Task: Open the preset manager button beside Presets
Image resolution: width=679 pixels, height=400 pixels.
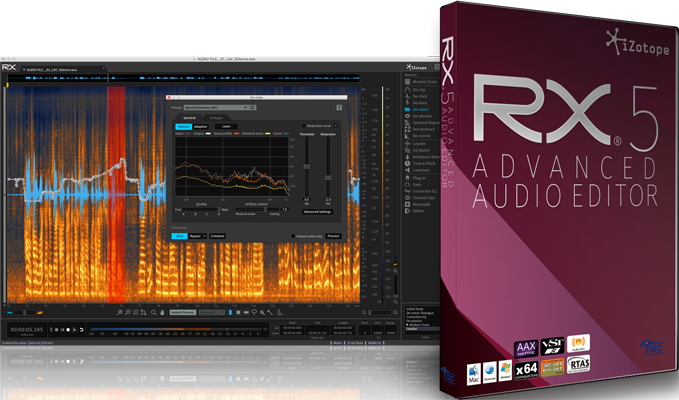Action: [252, 107]
